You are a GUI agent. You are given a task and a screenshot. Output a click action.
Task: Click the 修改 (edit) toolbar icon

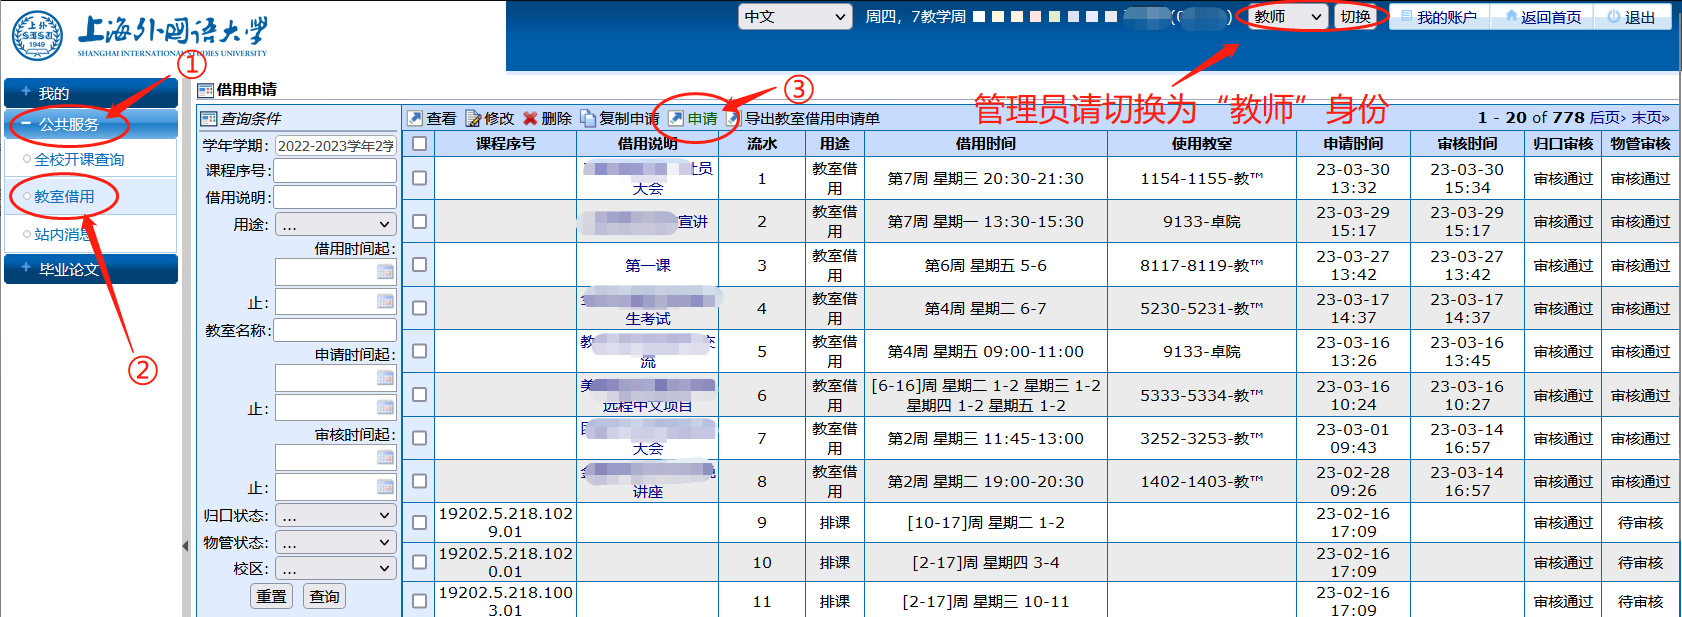(x=473, y=119)
